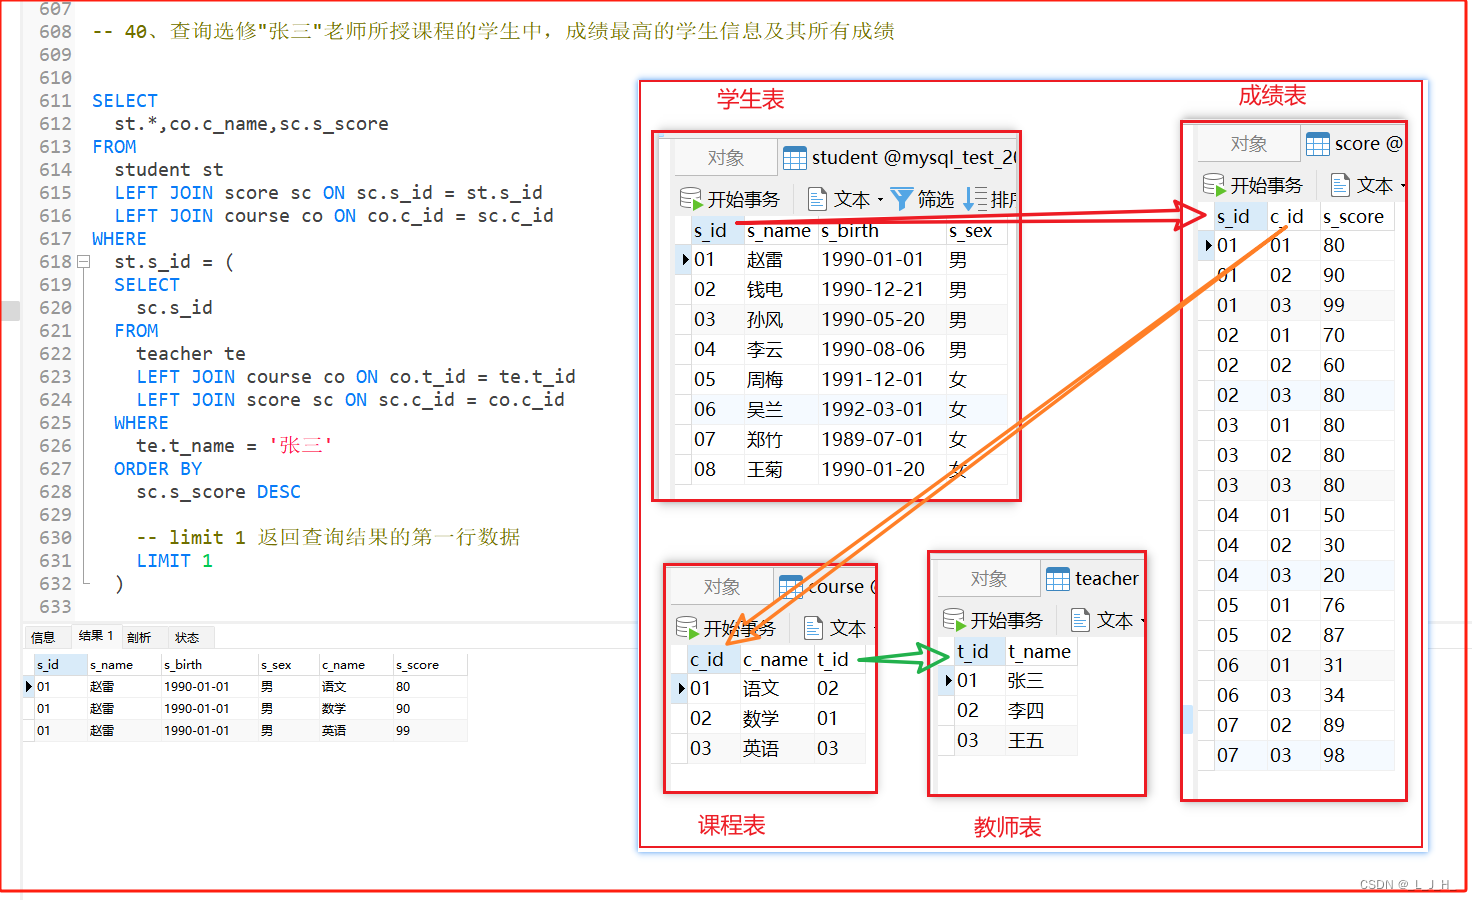The image size is (1472, 900).
Task: Click score value 31 in the score table
Action: coord(1334,665)
